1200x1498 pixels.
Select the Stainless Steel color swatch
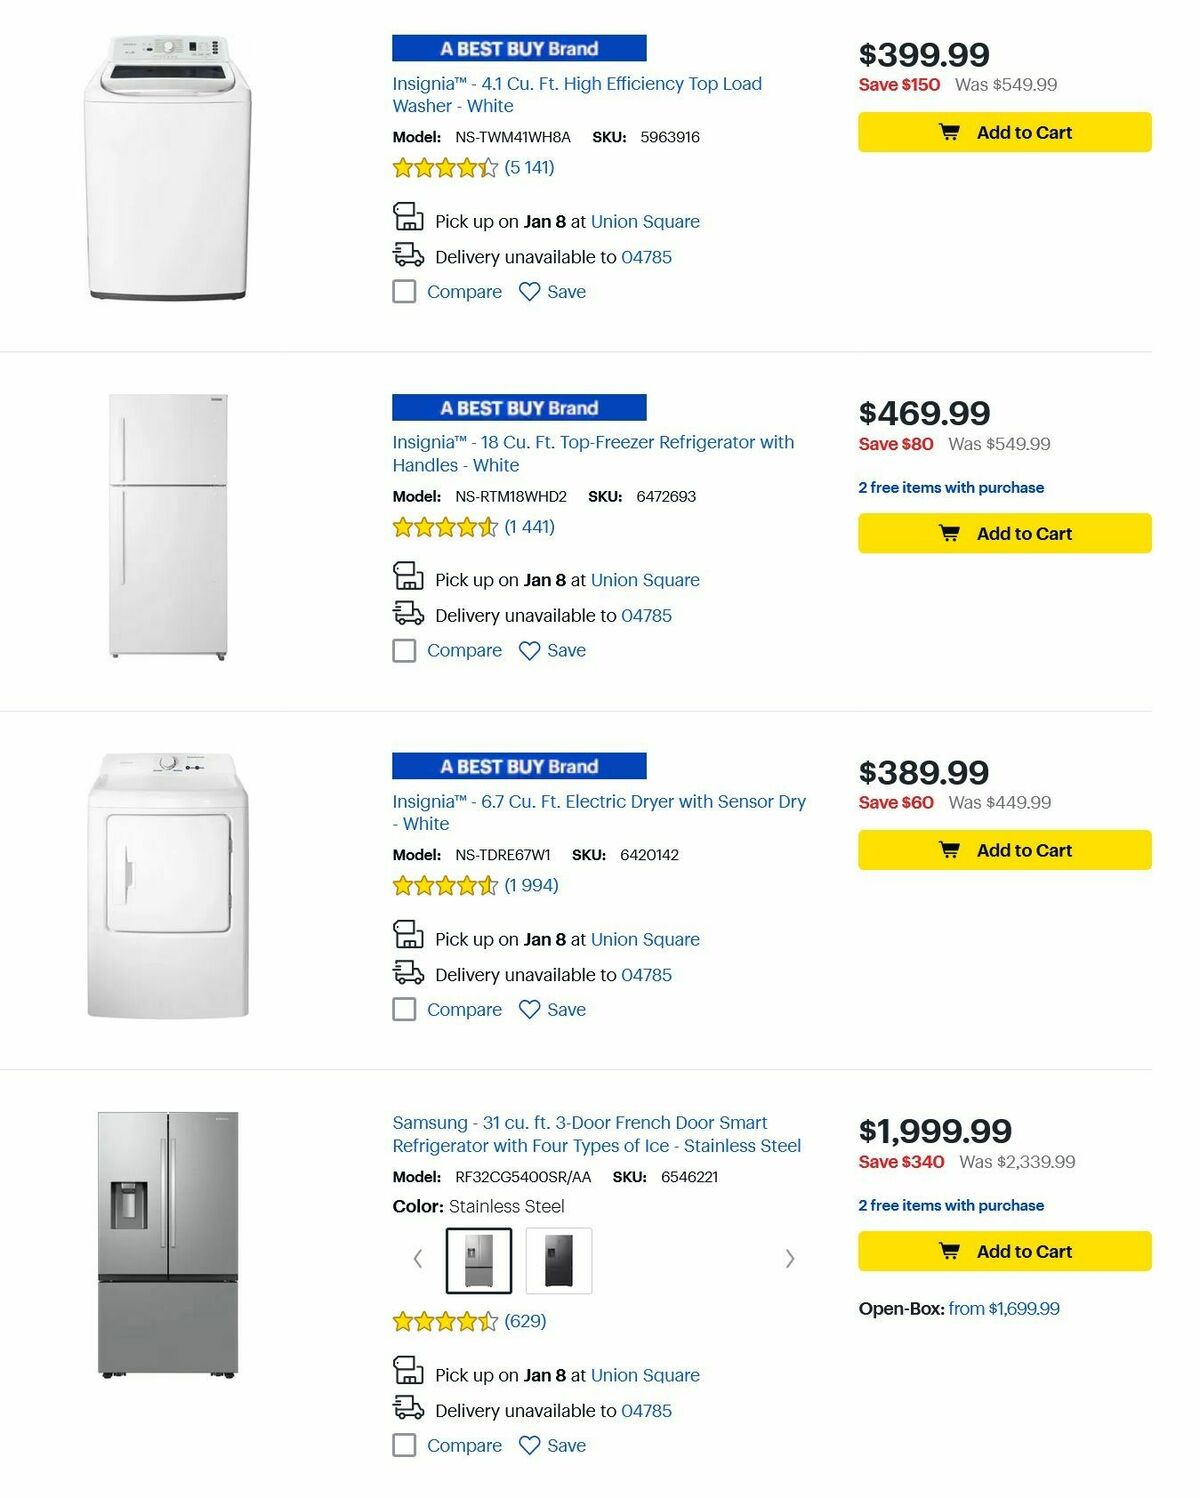[x=479, y=1259]
